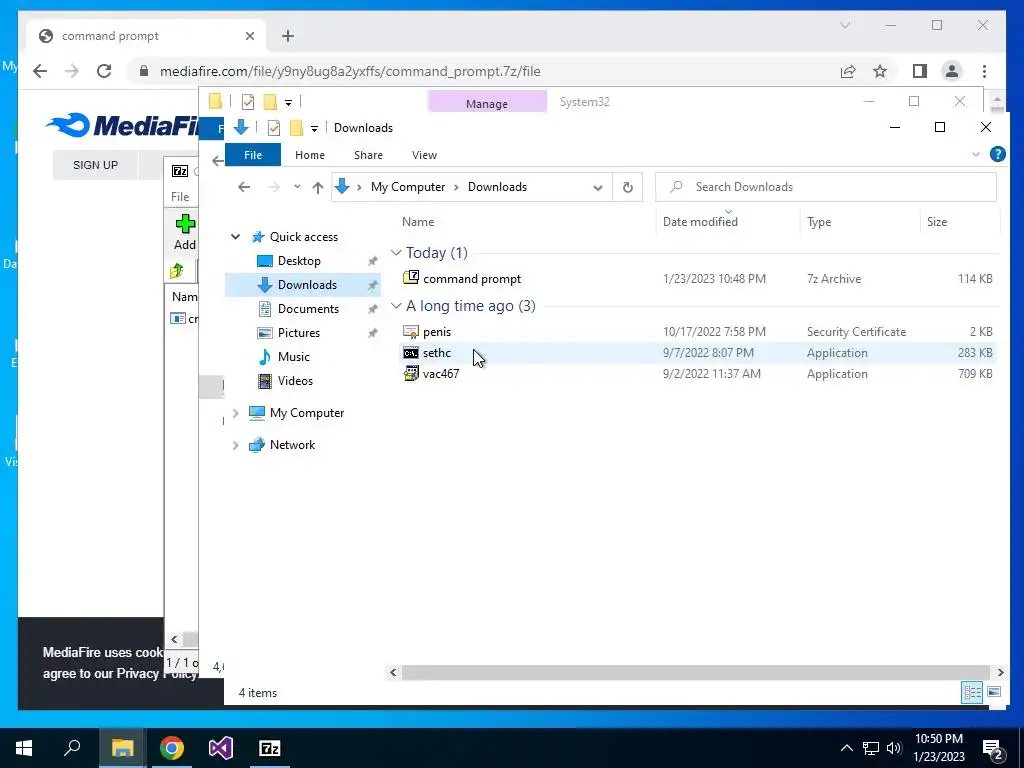Open the notification center icon

(992, 749)
